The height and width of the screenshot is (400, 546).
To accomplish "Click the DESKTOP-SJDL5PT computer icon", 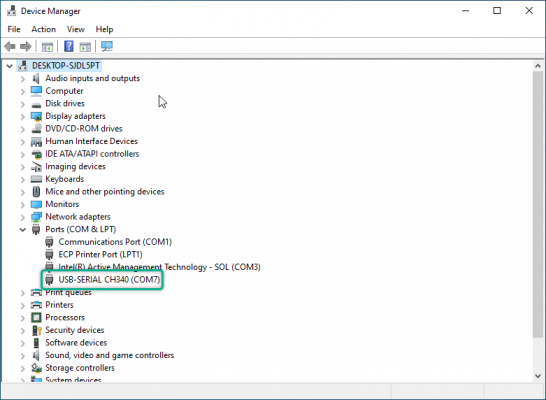I will (x=23, y=65).
